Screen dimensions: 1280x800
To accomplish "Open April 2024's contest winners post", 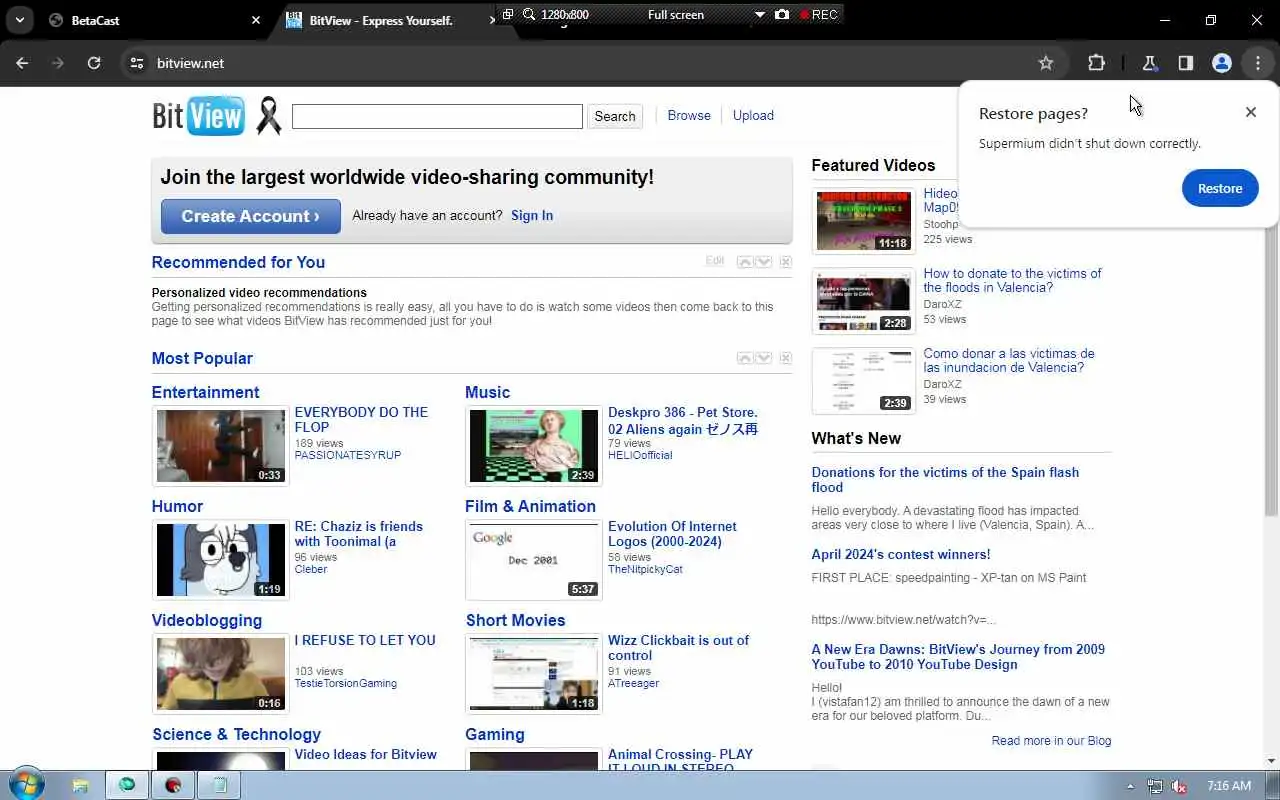I will point(901,554).
